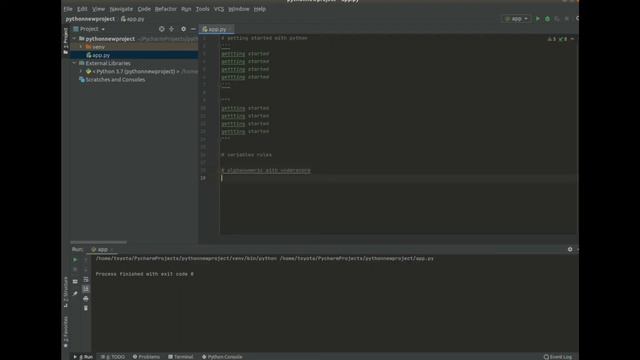Click the 'Process finished with exit code 0' output
This screenshot has width=640, height=360.
coord(144,274)
